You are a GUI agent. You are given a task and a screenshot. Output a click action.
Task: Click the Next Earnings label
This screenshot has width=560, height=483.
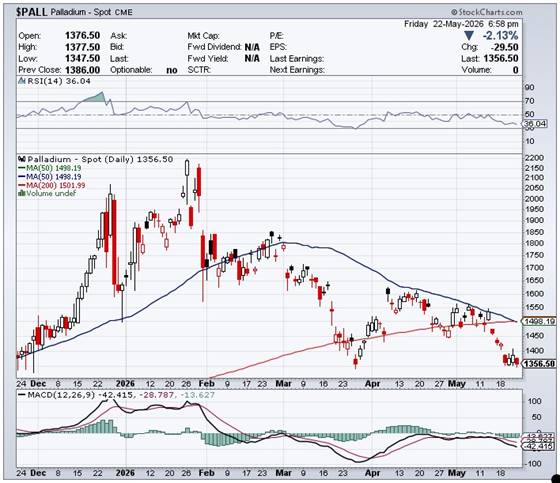click(x=297, y=70)
